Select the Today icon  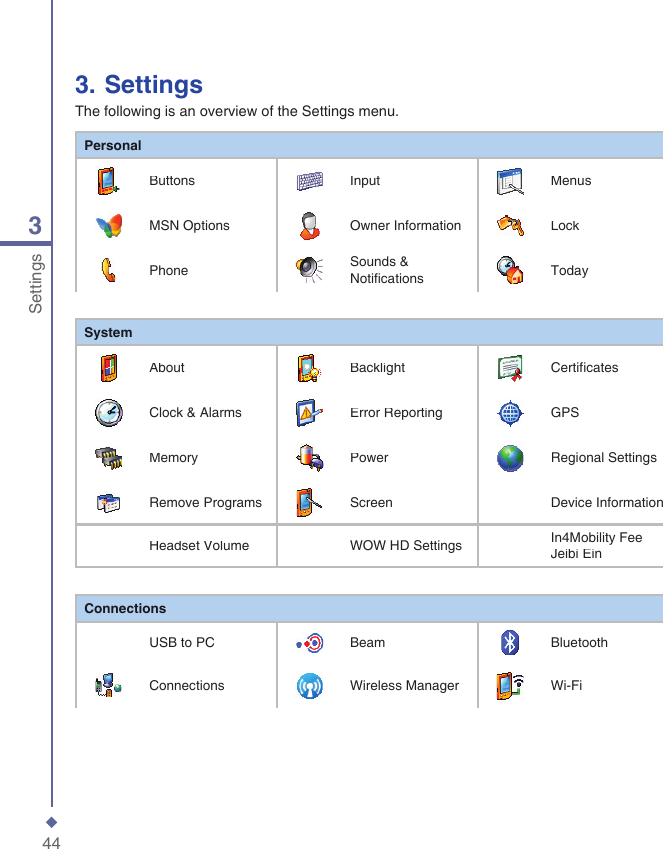(510, 270)
